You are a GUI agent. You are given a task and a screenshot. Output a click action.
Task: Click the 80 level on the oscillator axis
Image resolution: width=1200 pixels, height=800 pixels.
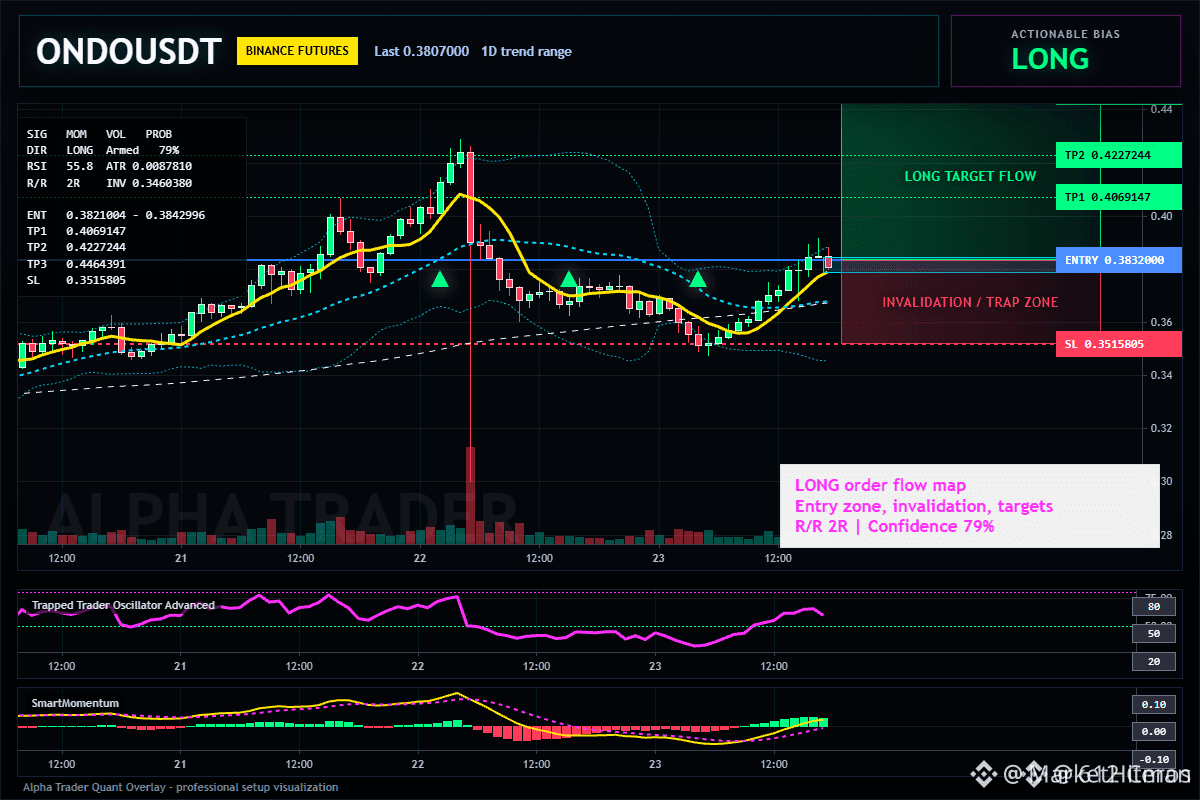coord(1152,606)
